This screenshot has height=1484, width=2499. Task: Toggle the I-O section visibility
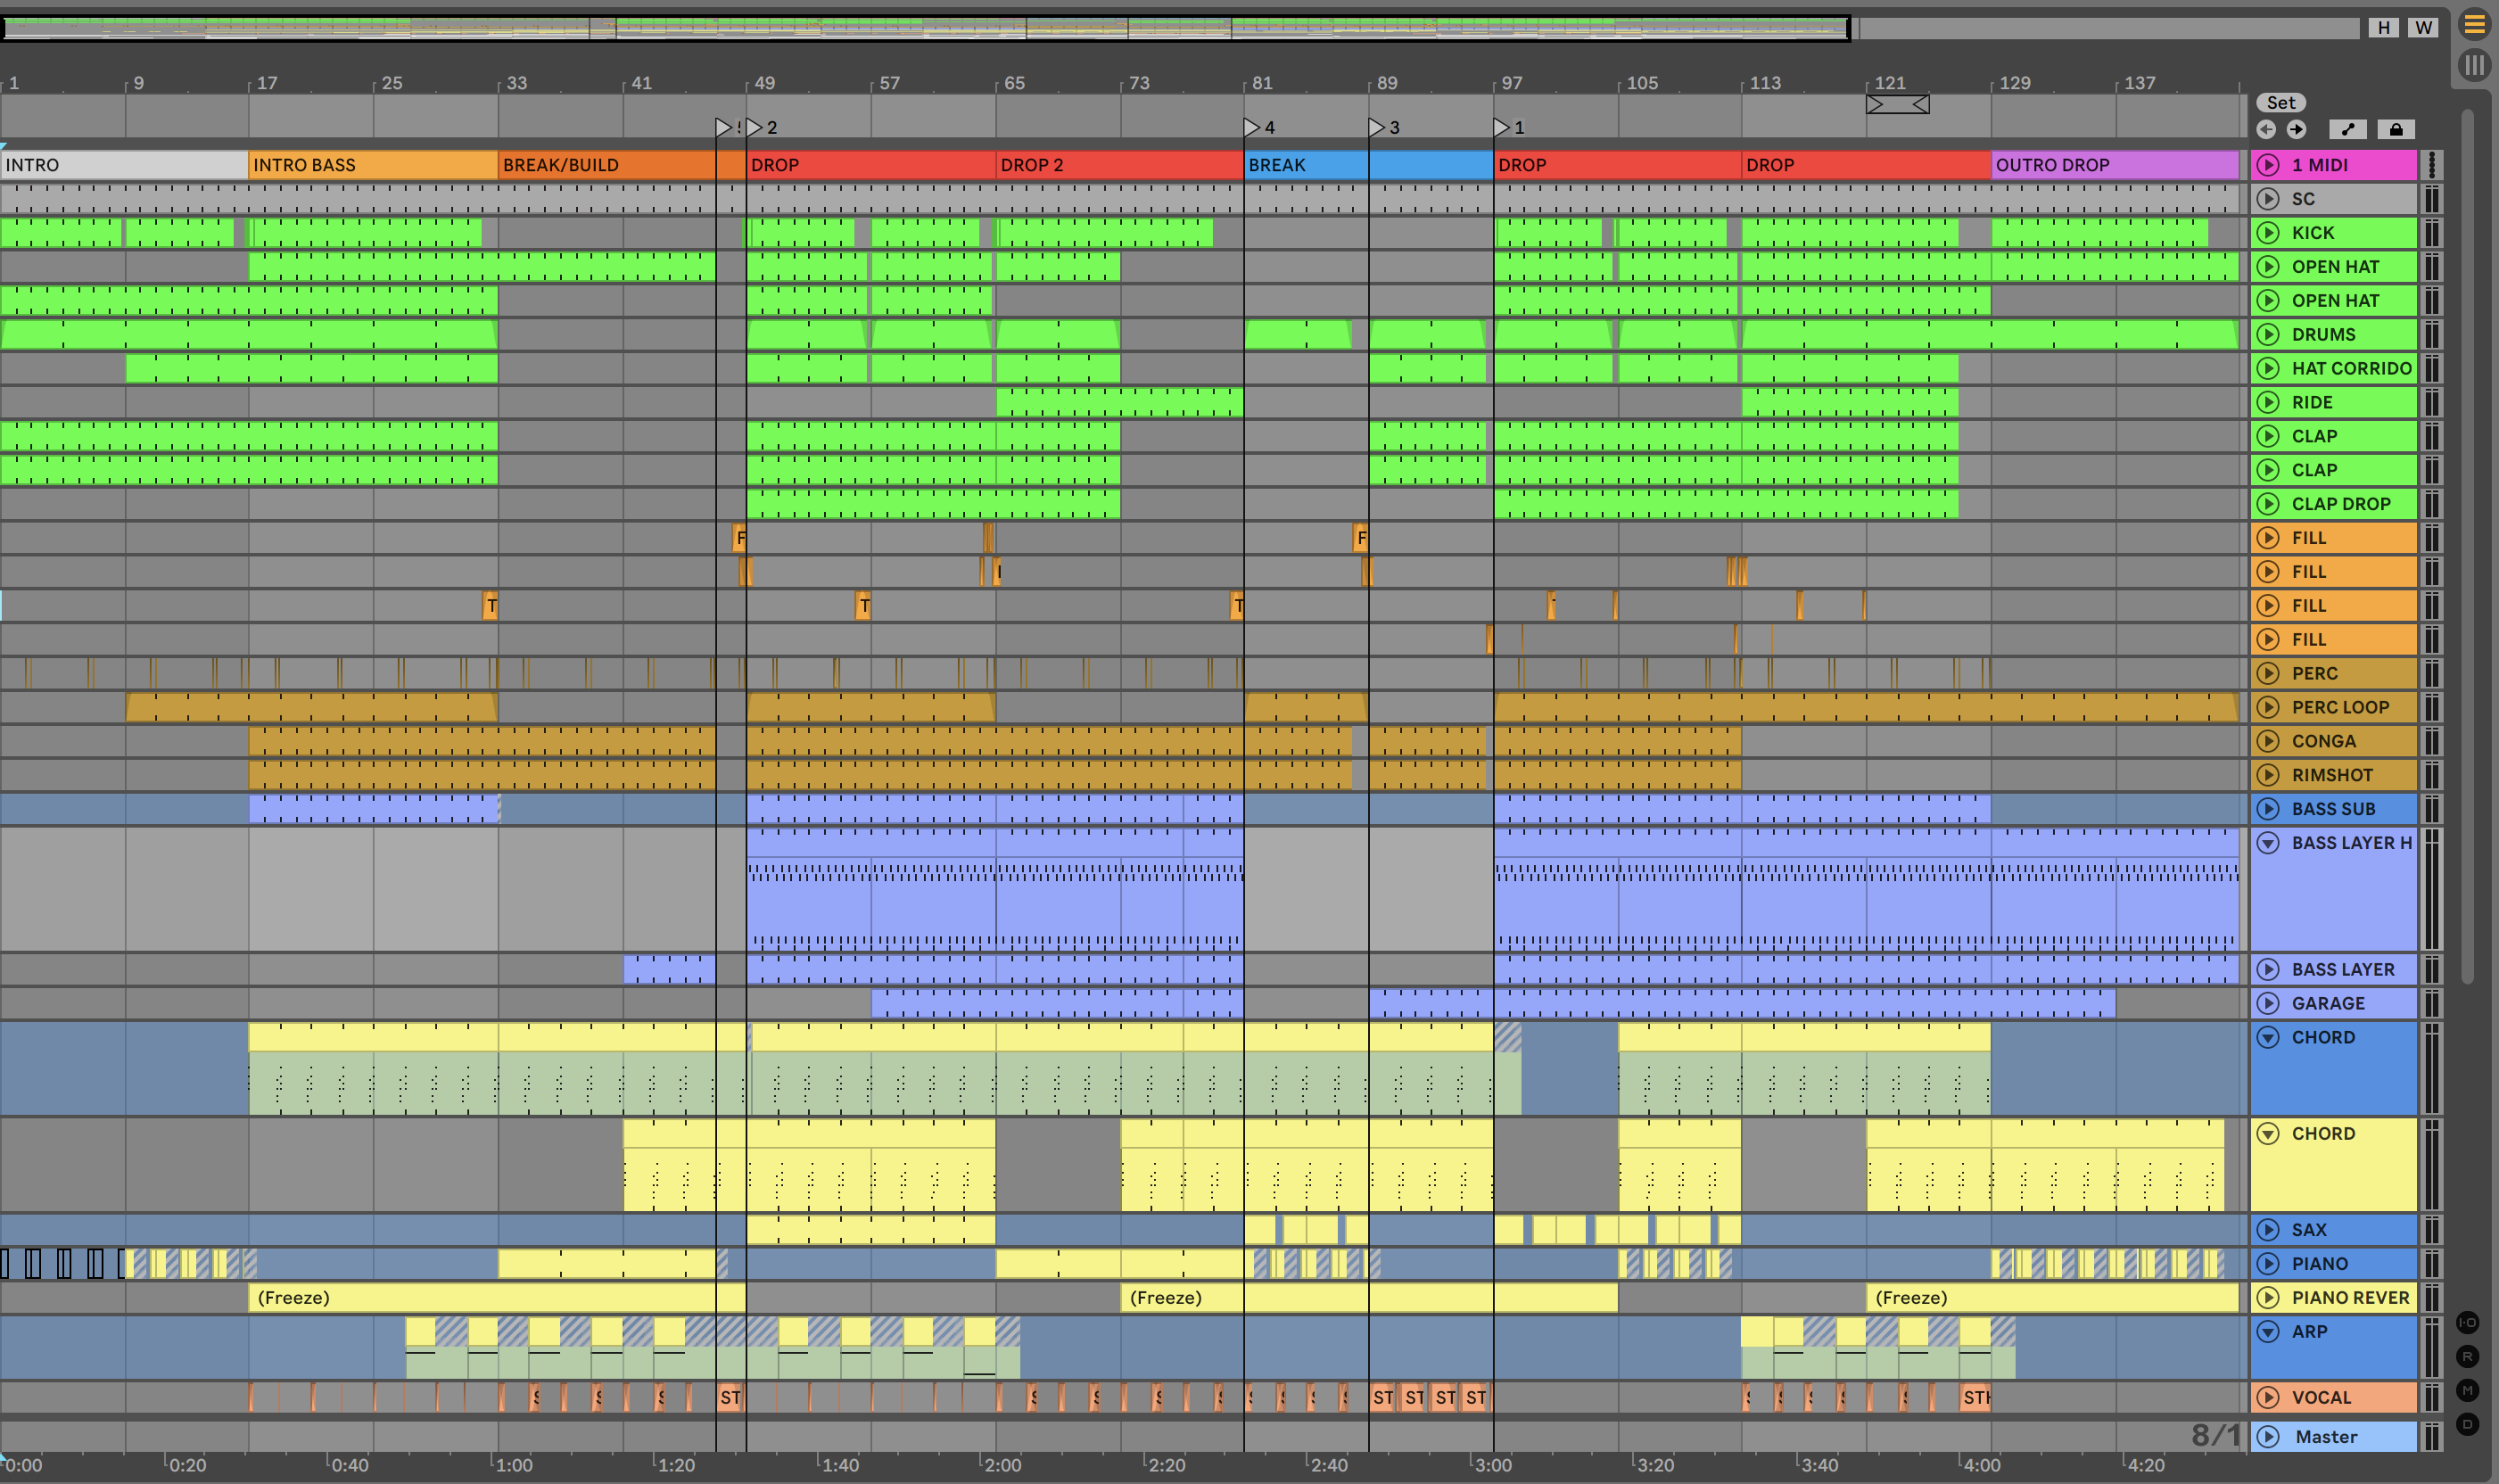[x=2467, y=1322]
